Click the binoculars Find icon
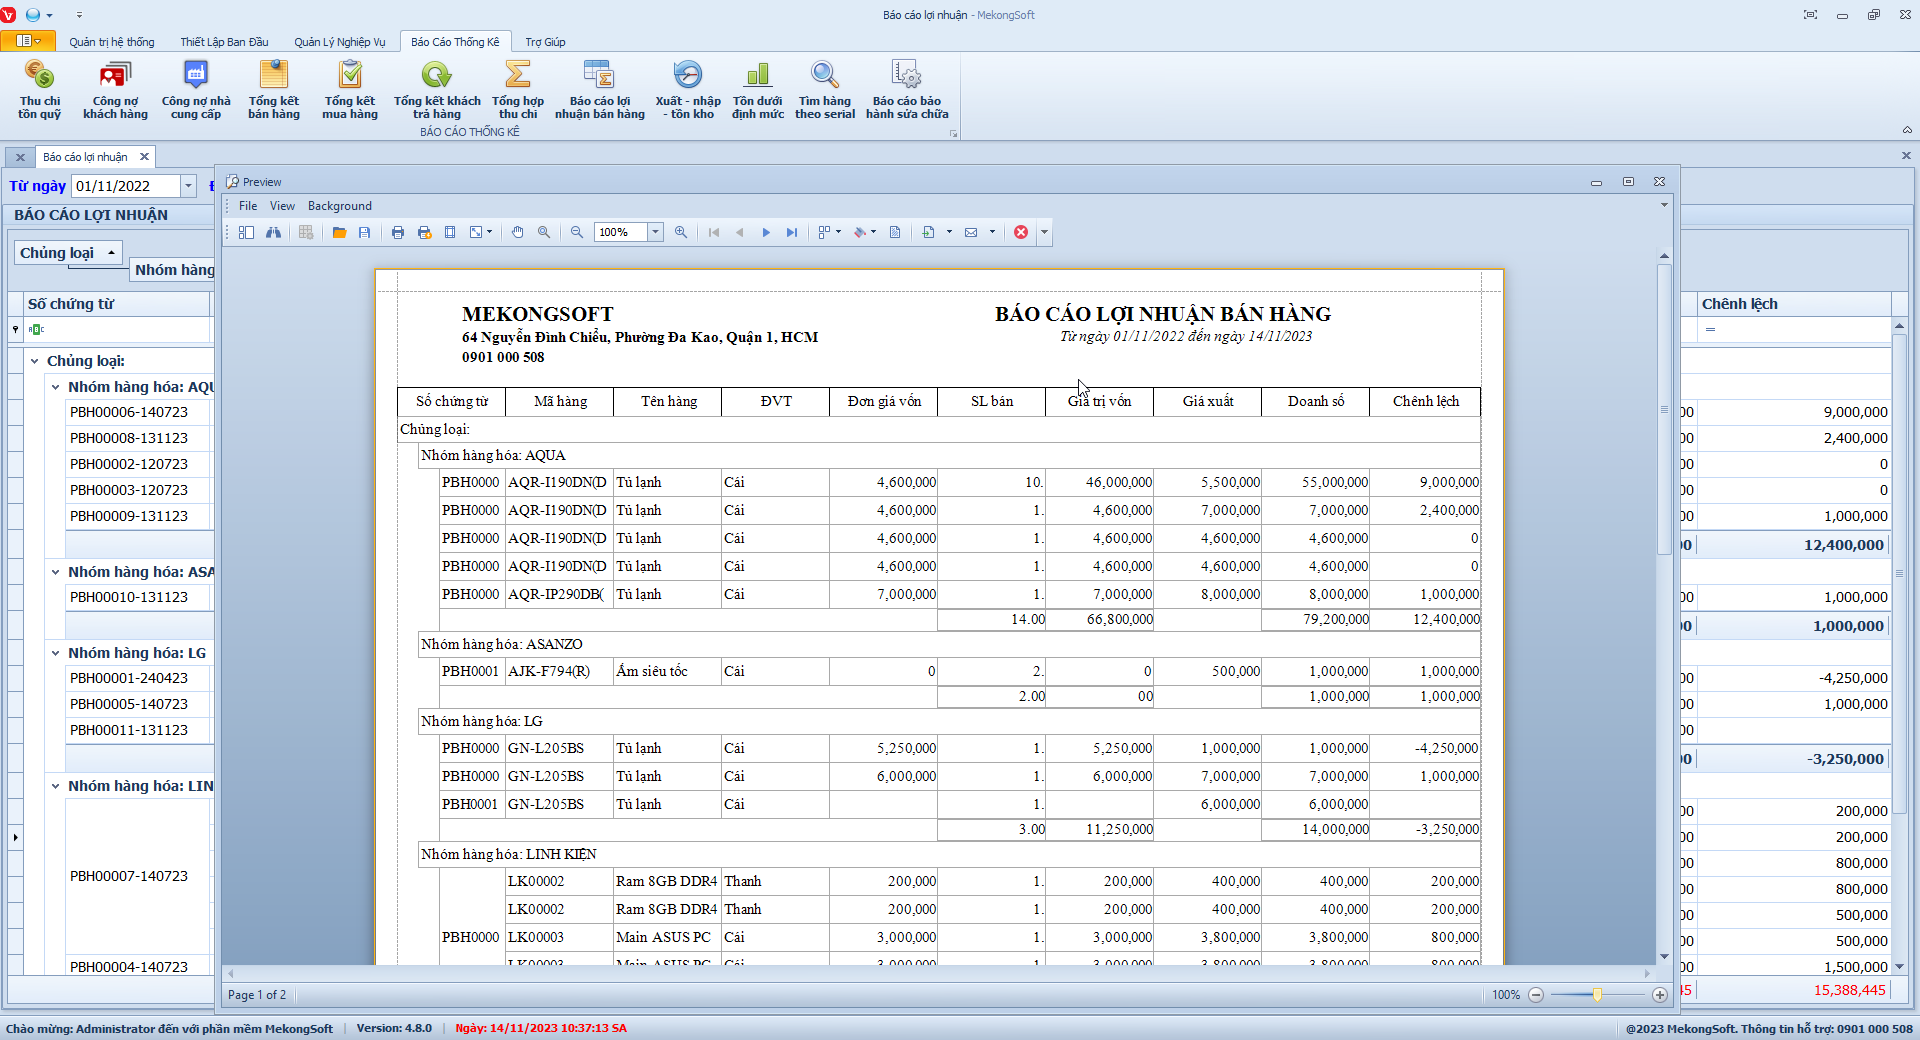This screenshot has width=1920, height=1040. coord(273,232)
